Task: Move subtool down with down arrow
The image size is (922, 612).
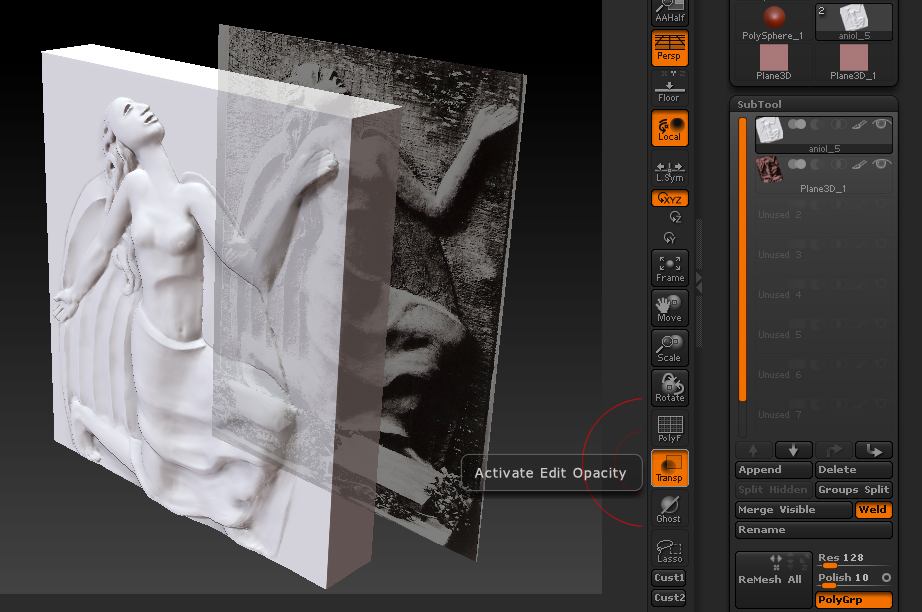Action: pyautogui.click(x=793, y=450)
